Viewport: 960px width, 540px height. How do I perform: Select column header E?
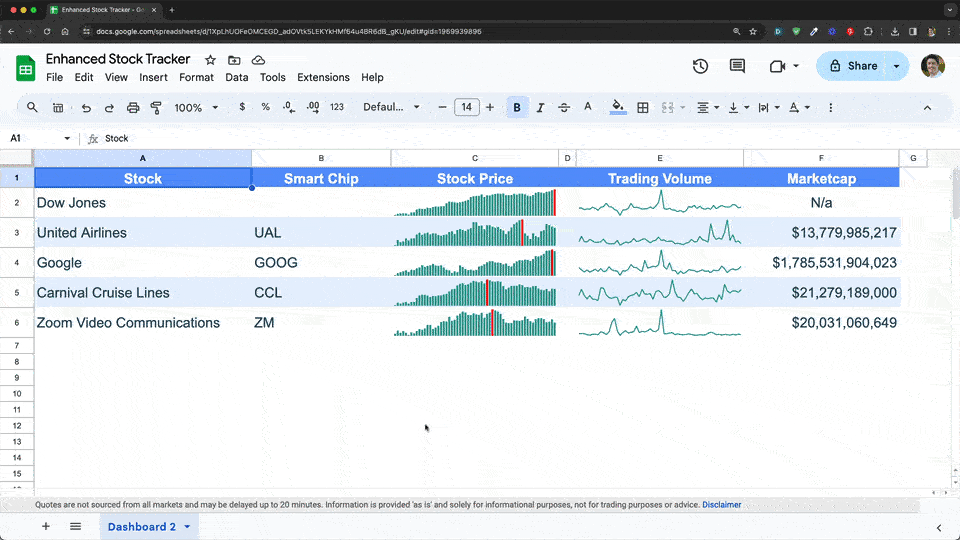(660, 158)
